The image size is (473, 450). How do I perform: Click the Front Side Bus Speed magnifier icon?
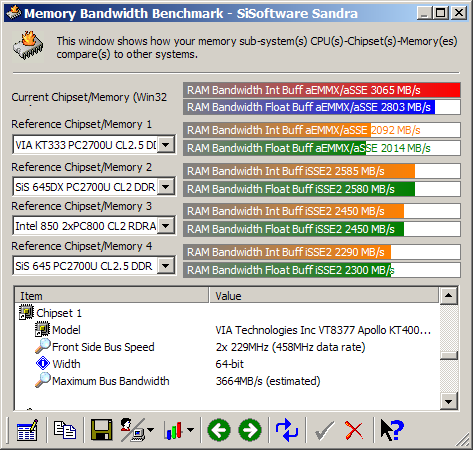pyautogui.click(x=43, y=346)
